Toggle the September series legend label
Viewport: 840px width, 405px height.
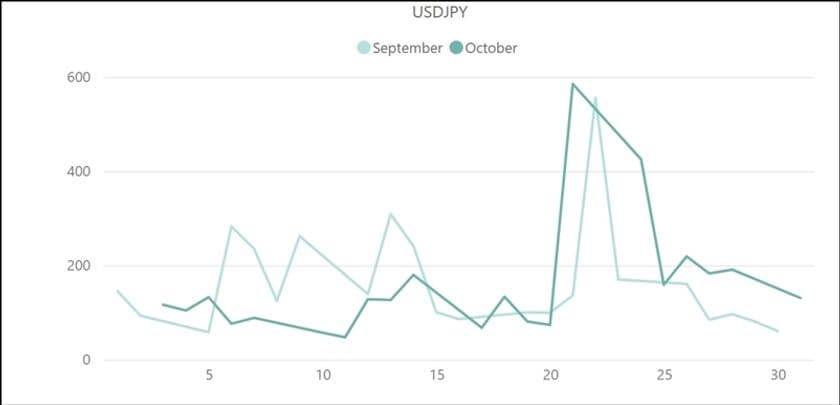point(407,48)
